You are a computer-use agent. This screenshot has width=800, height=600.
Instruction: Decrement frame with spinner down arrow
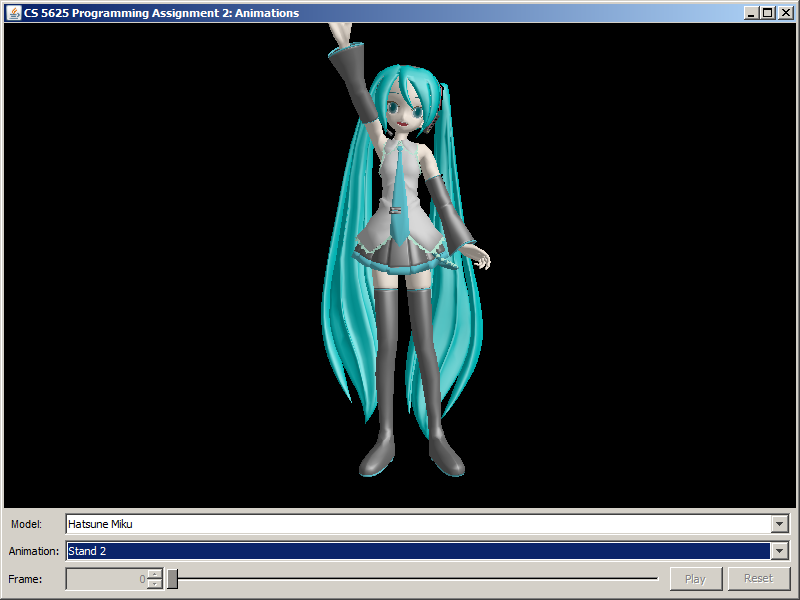[154, 584]
